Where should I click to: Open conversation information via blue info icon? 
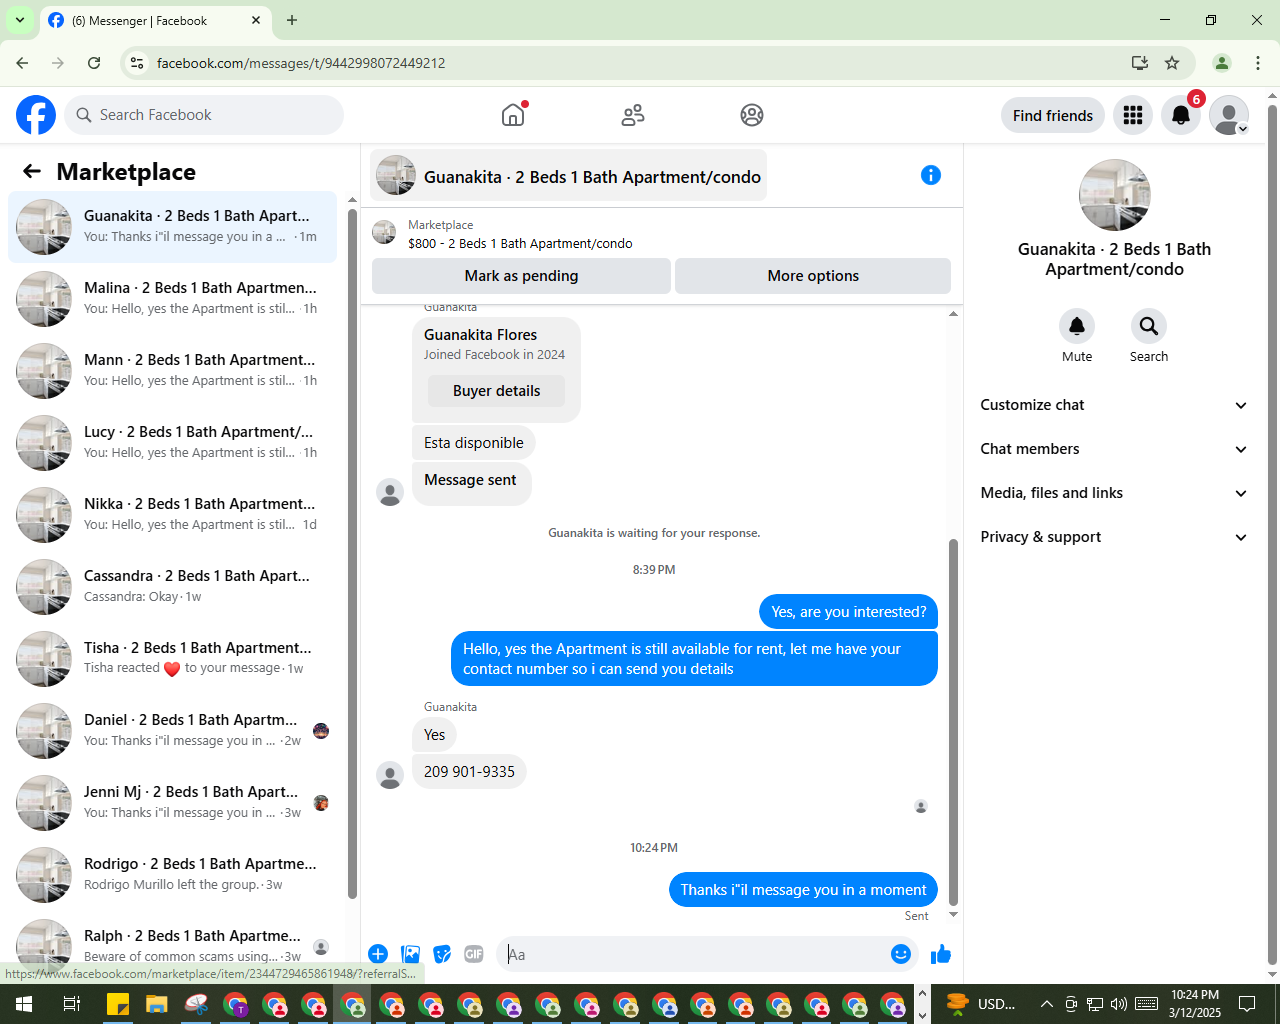pyautogui.click(x=931, y=175)
